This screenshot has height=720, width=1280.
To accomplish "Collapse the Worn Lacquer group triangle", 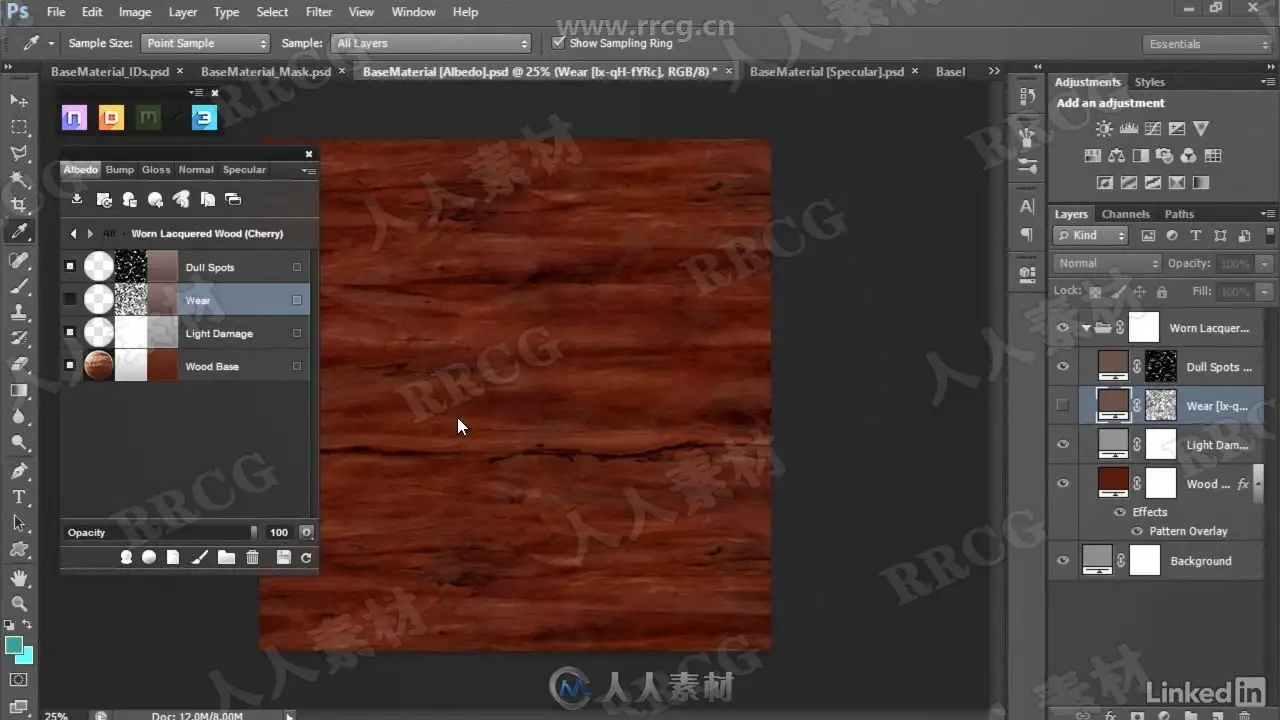I will click(1086, 328).
